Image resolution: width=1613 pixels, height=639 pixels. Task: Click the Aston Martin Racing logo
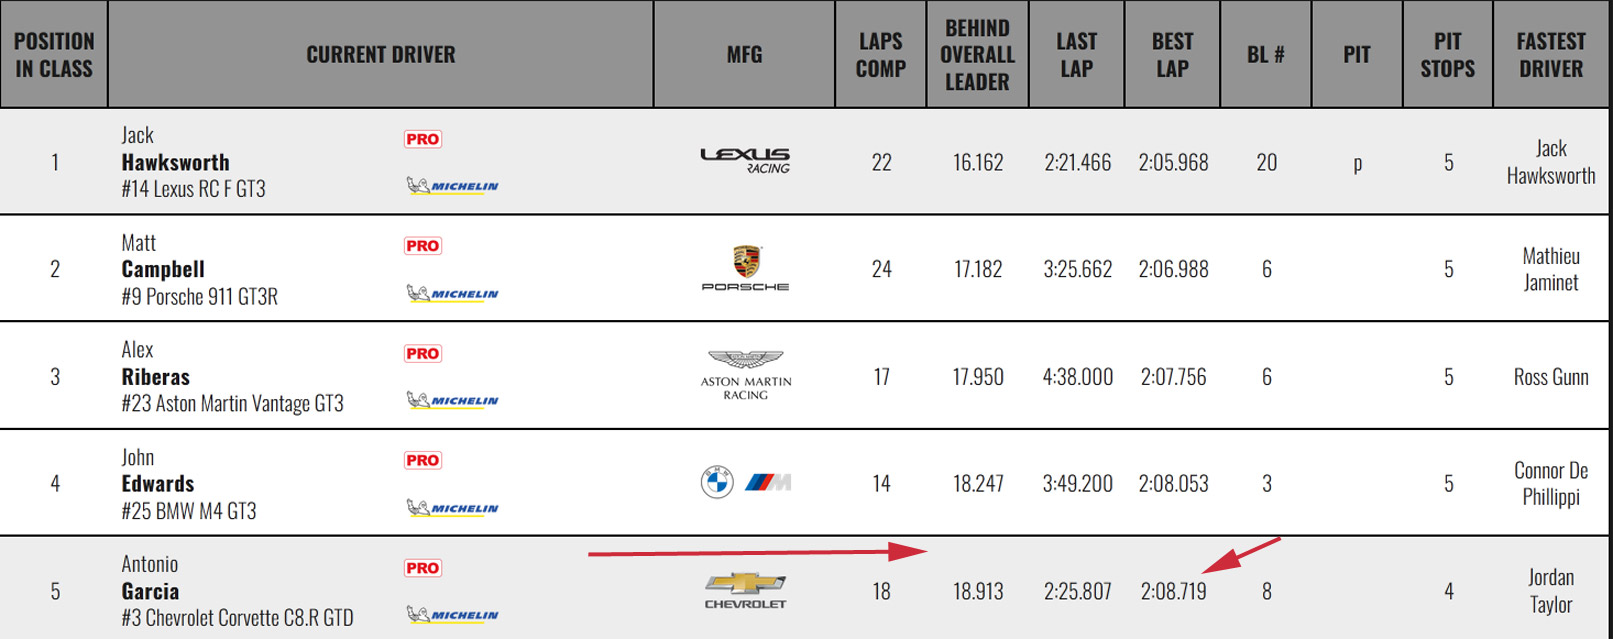coord(745,375)
